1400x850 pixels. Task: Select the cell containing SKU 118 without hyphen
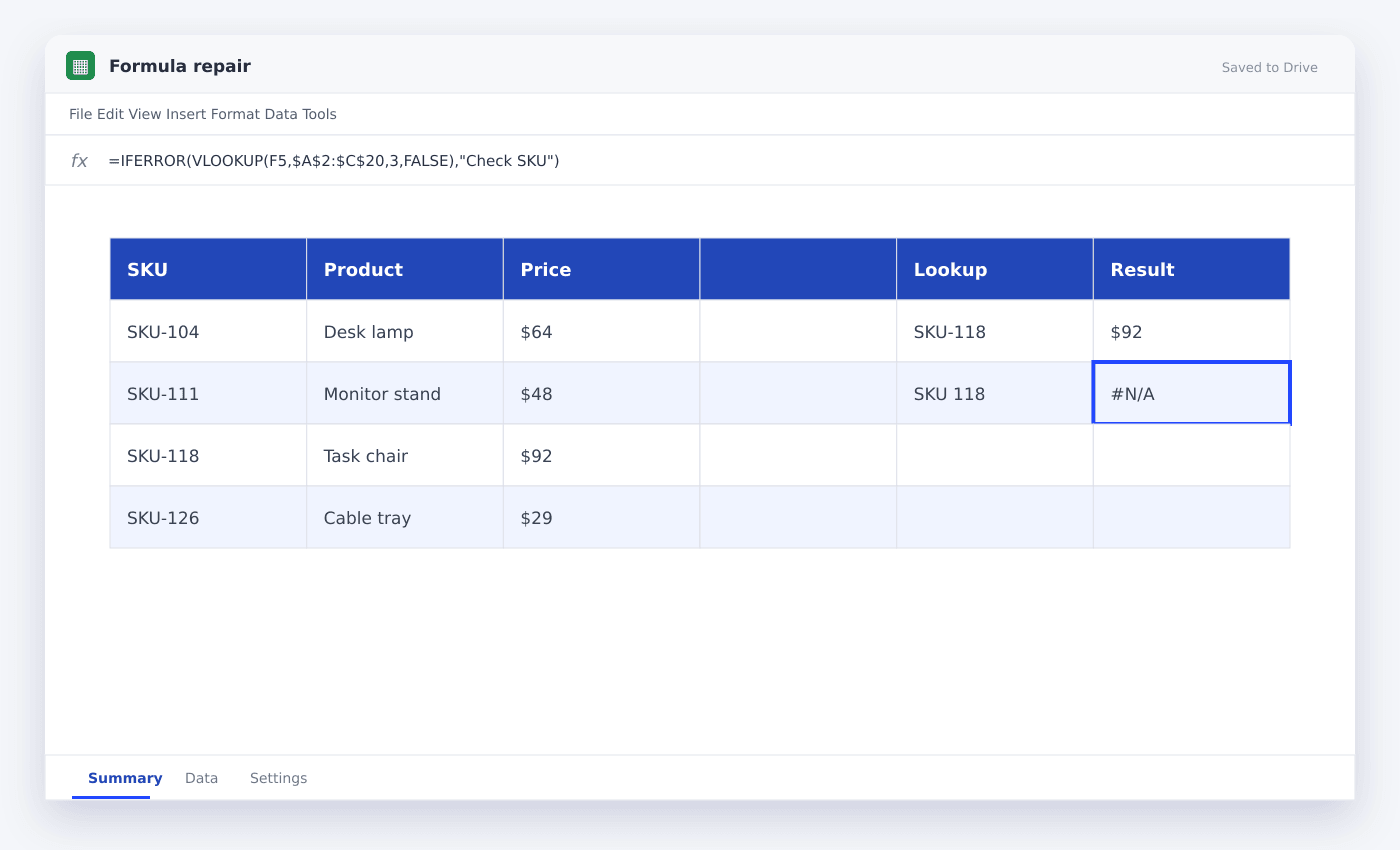tap(995, 393)
